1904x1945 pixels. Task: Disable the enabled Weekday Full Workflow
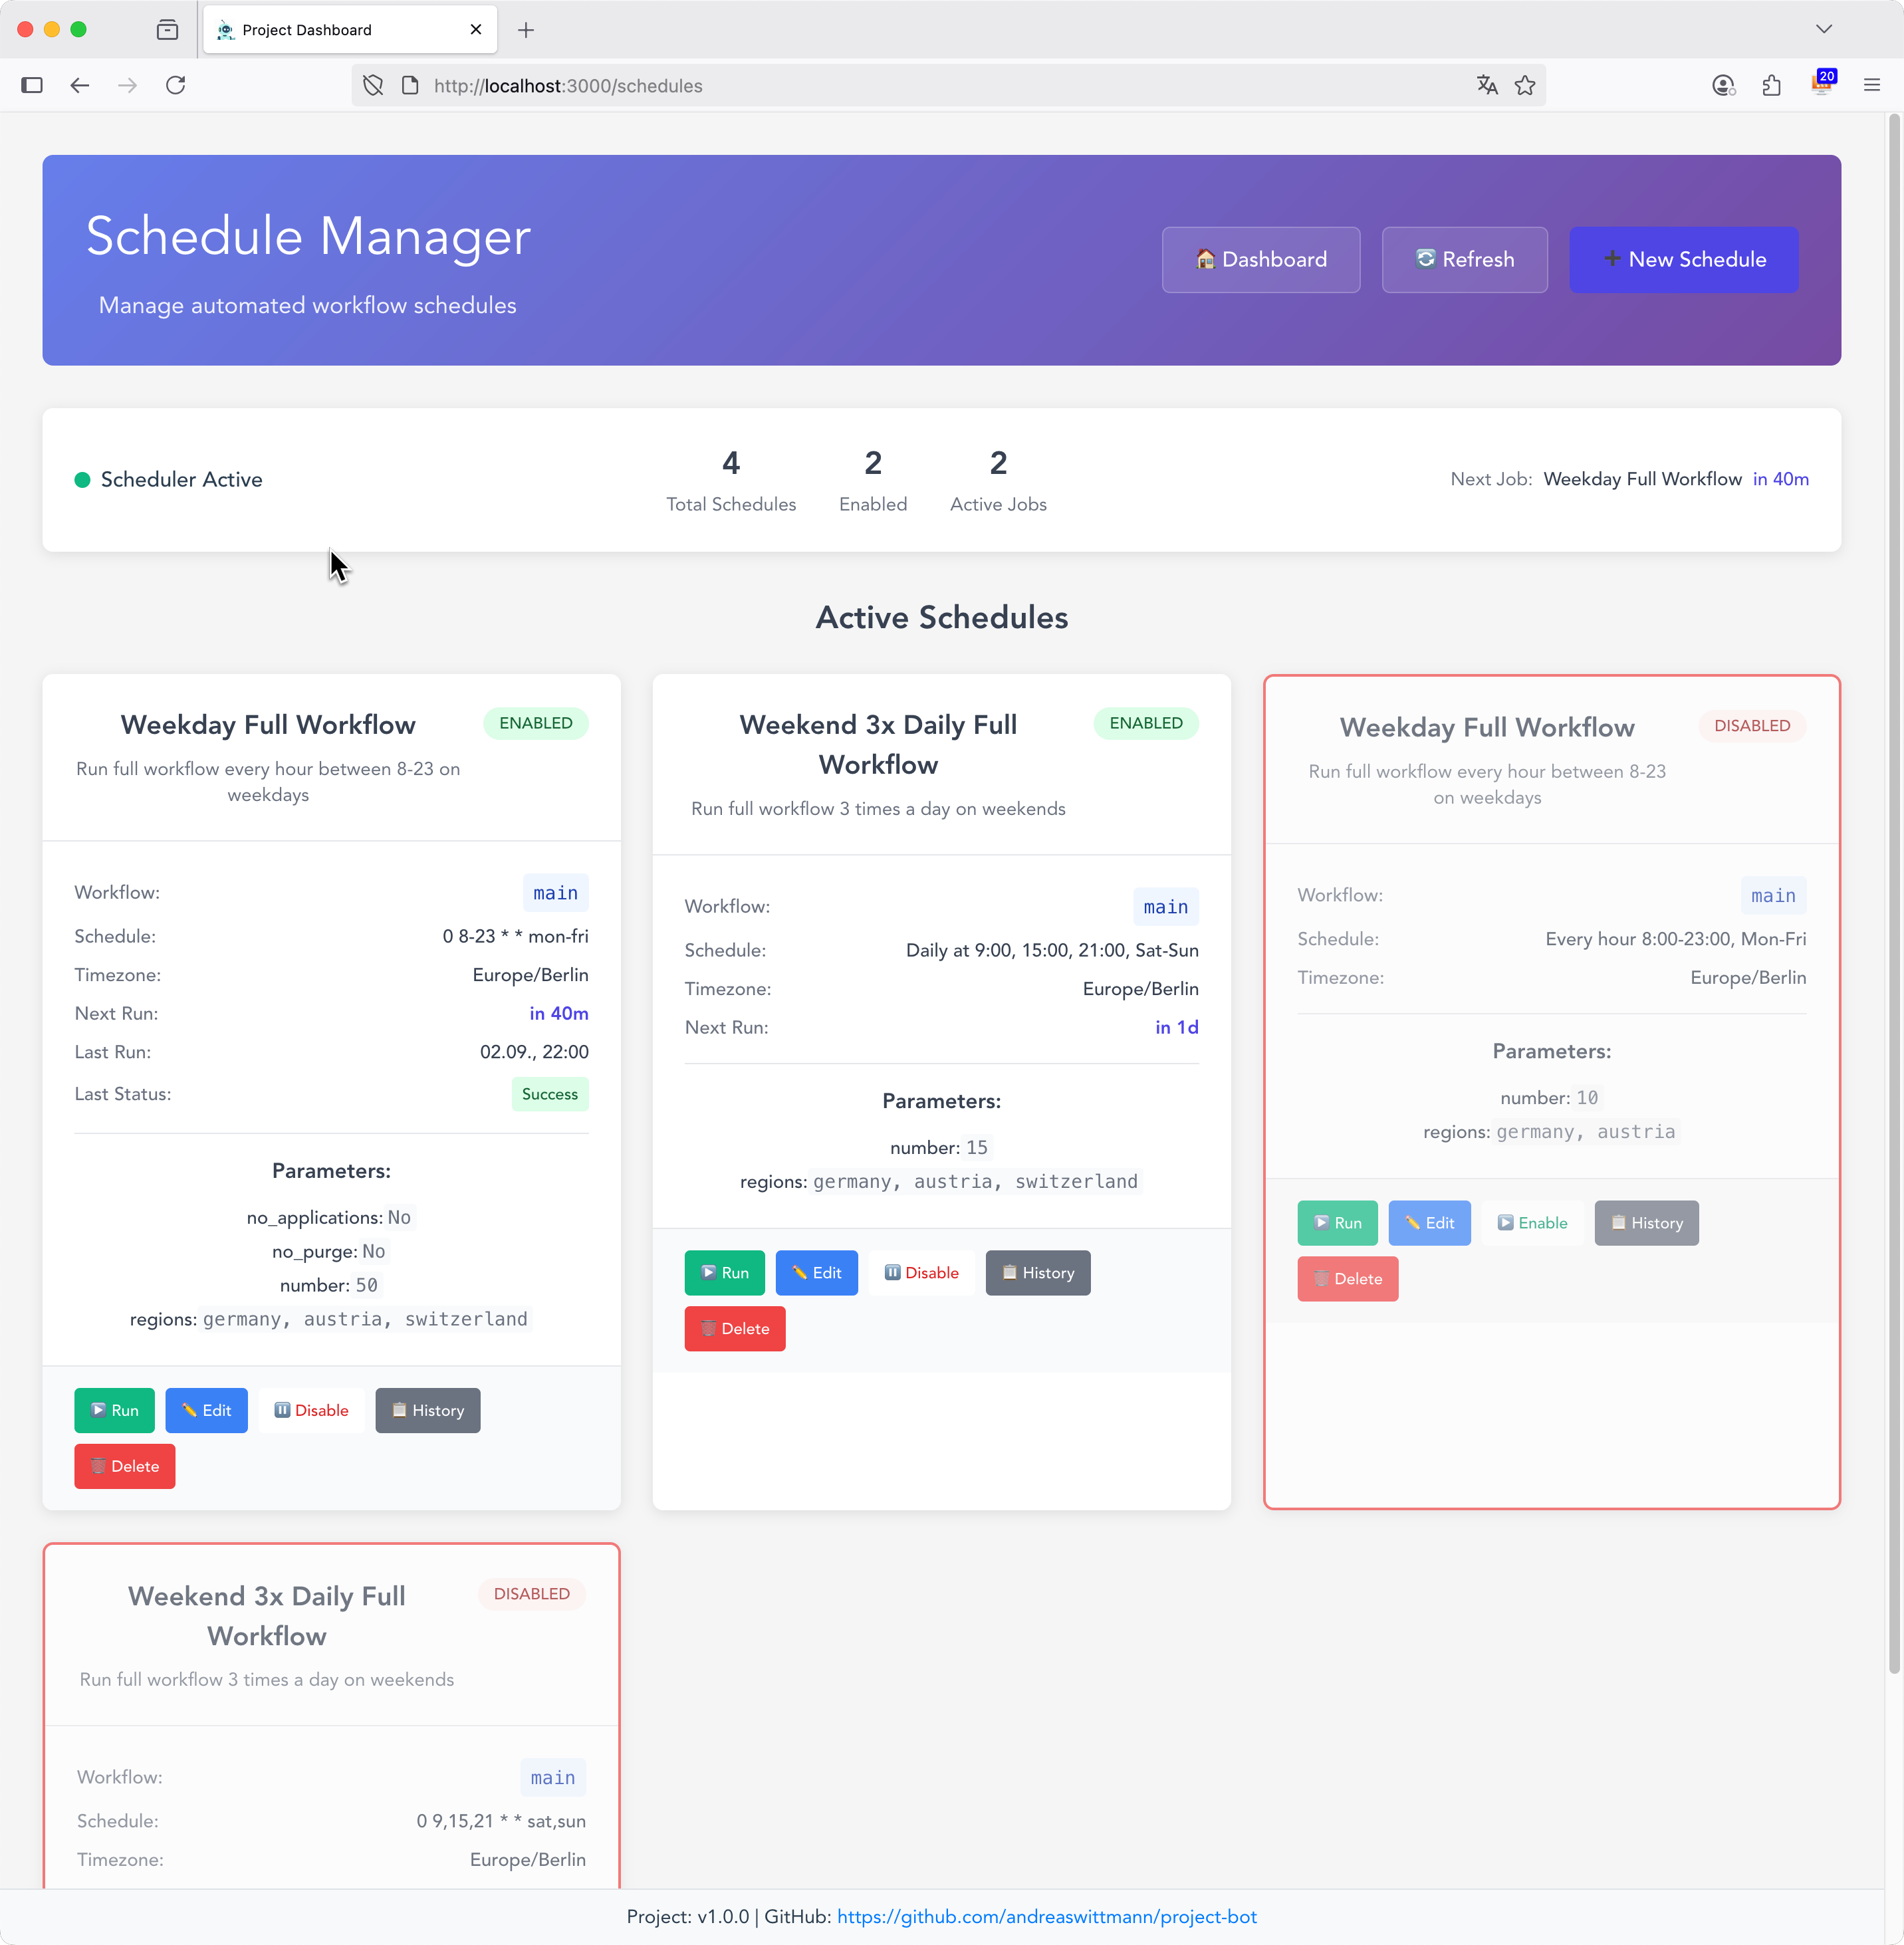311,1410
